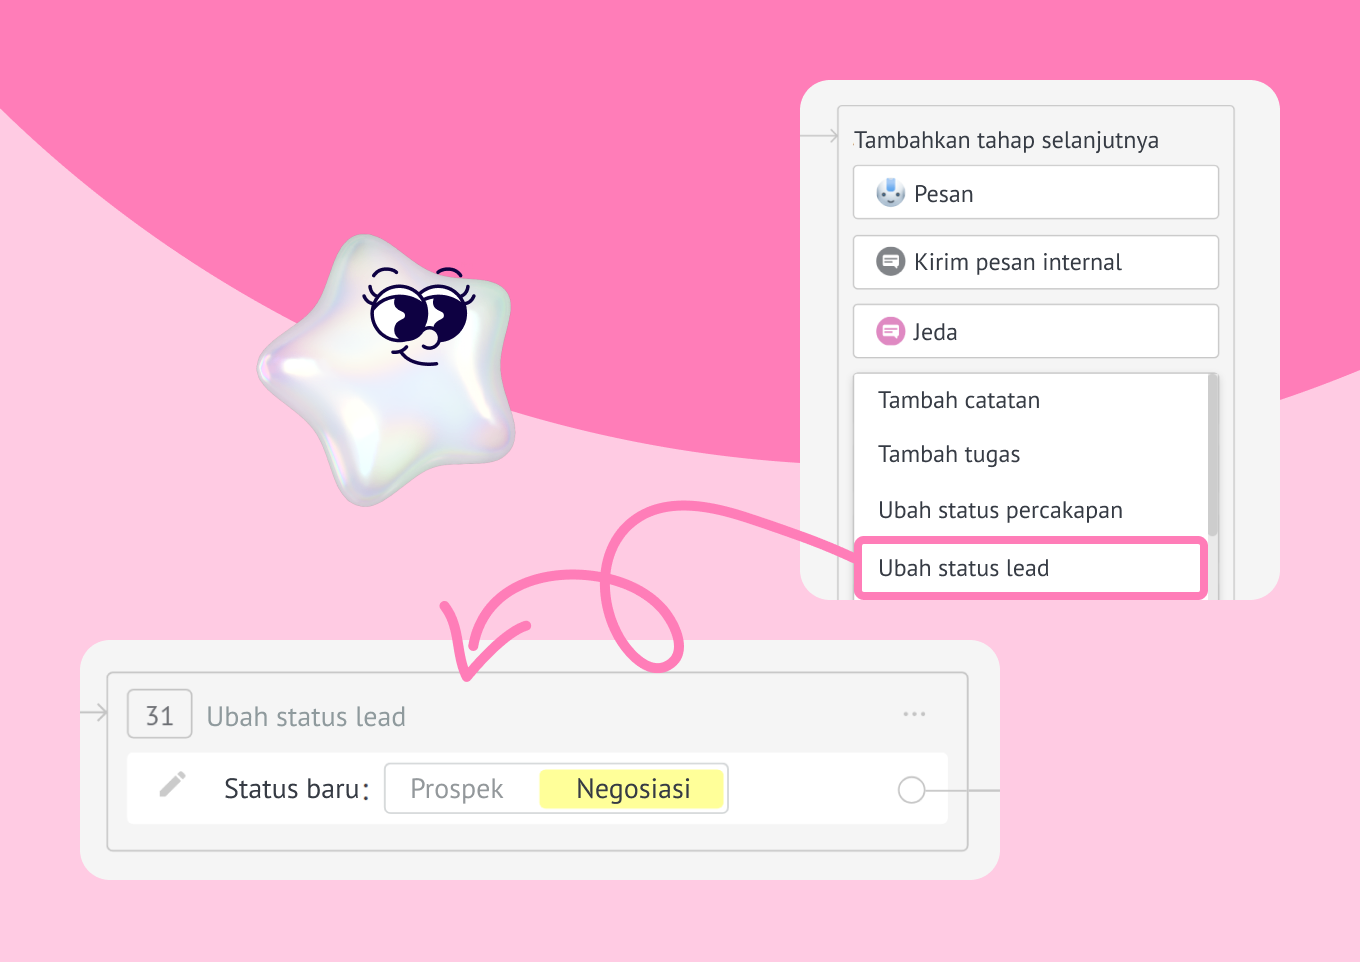Click the action list scrollbar
The height and width of the screenshot is (962, 1360).
click(1213, 455)
